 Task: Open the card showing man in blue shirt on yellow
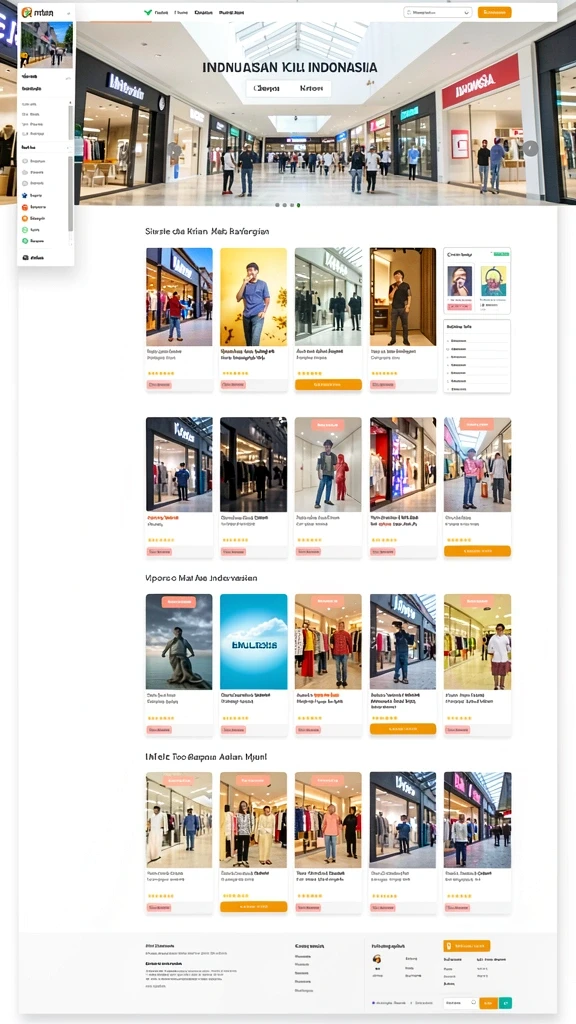click(253, 319)
